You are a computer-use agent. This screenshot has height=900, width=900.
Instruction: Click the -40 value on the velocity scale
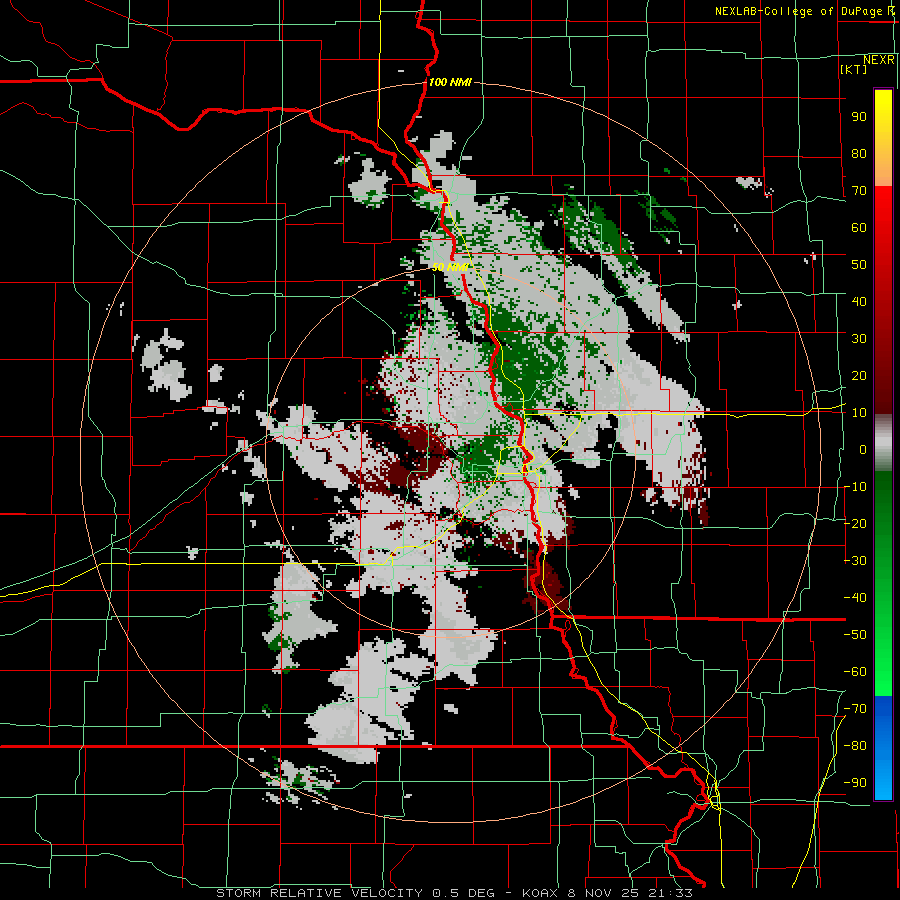click(x=855, y=598)
